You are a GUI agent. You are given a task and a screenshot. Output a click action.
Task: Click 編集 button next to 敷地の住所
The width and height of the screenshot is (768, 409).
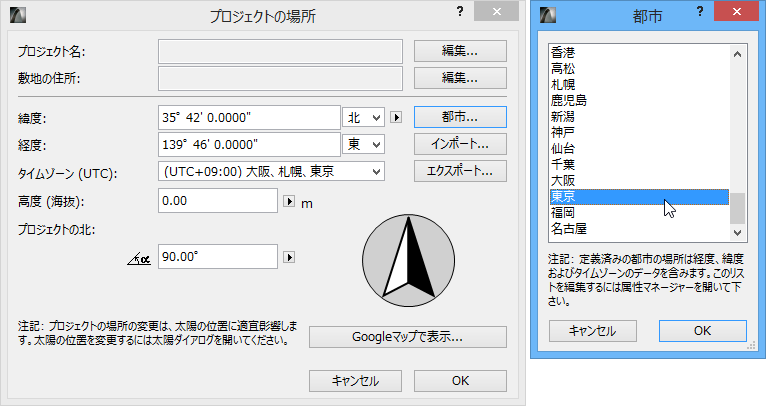coord(460,78)
